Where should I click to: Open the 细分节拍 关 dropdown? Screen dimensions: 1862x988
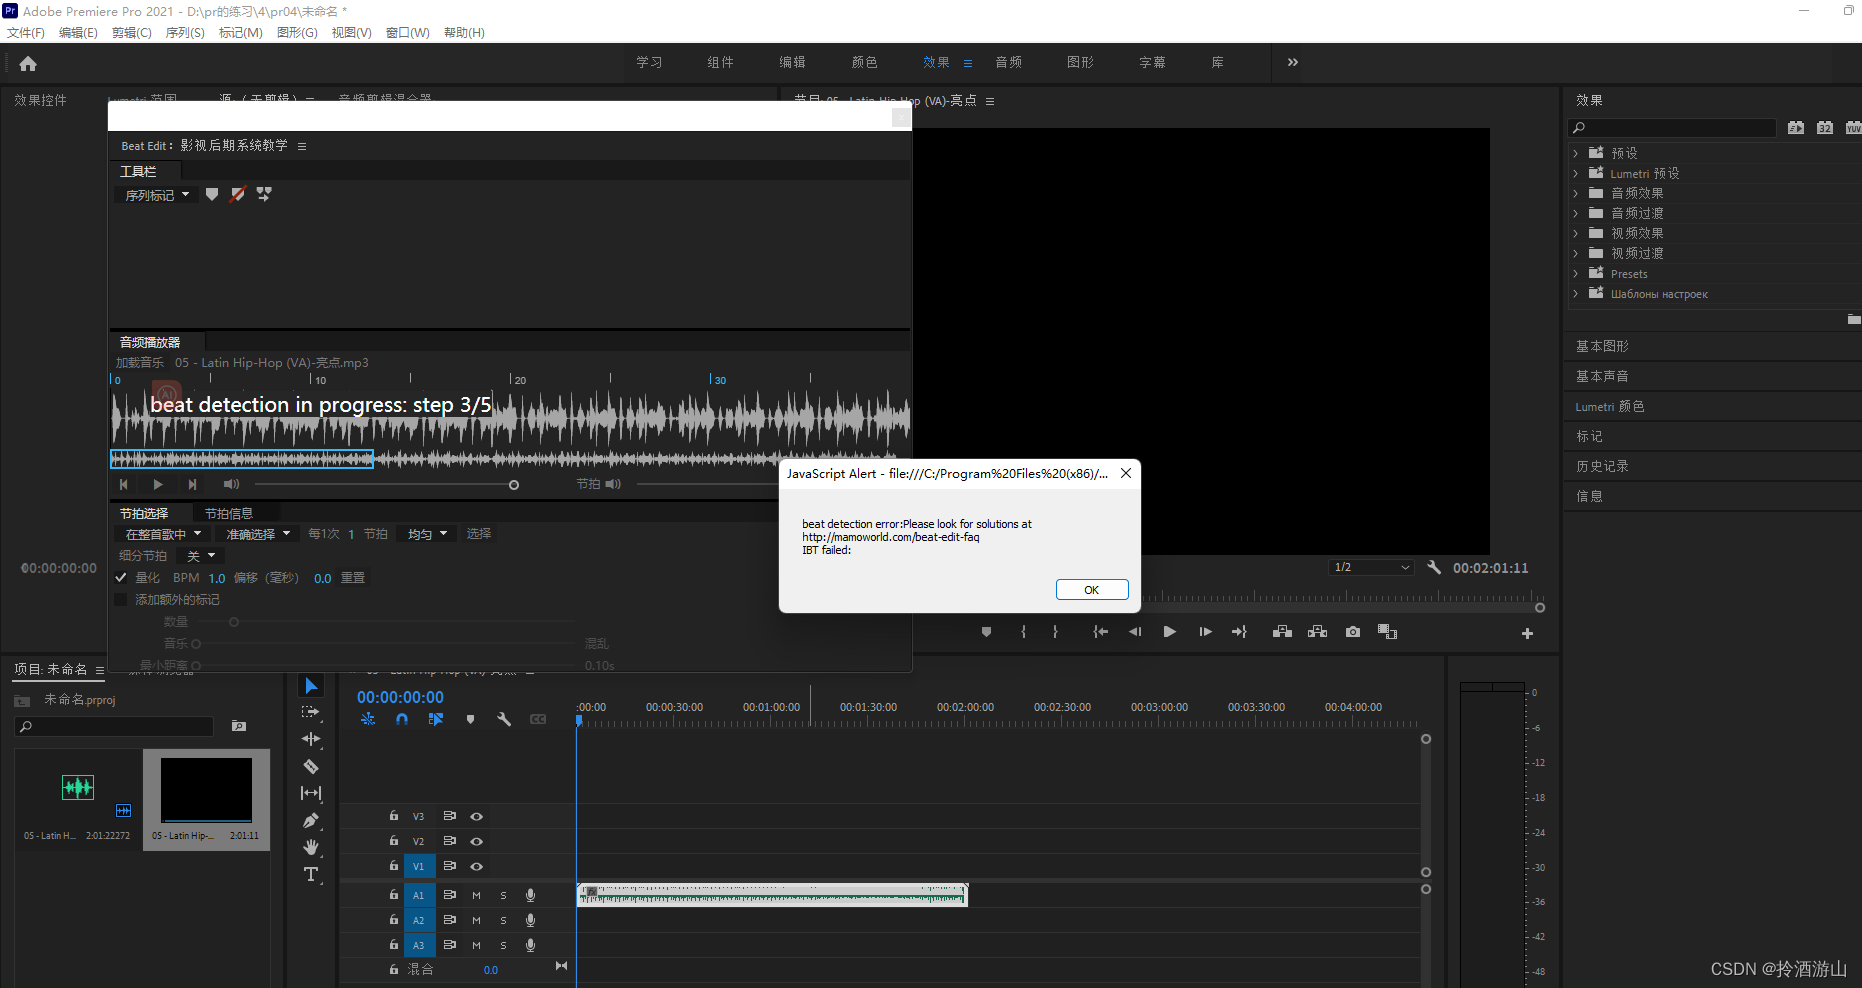coord(201,556)
